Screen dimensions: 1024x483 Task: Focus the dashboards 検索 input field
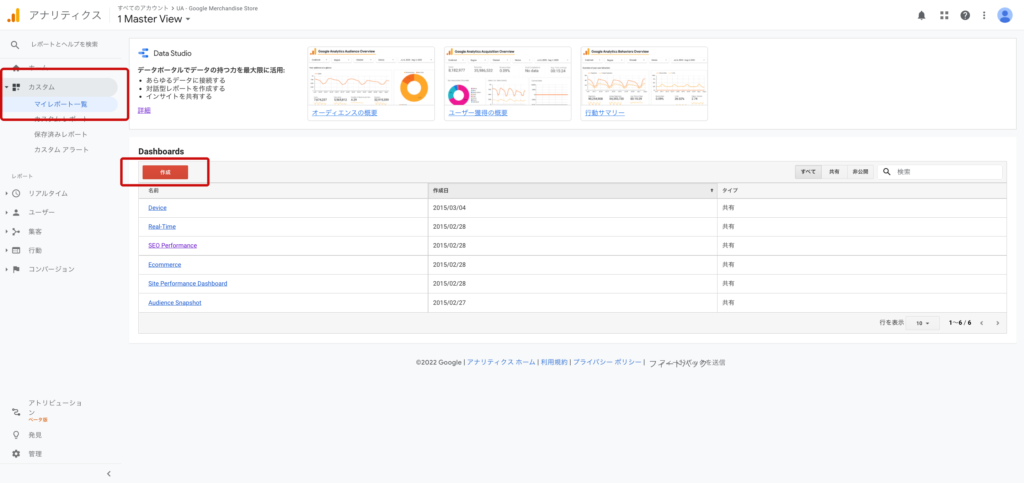(x=947, y=172)
